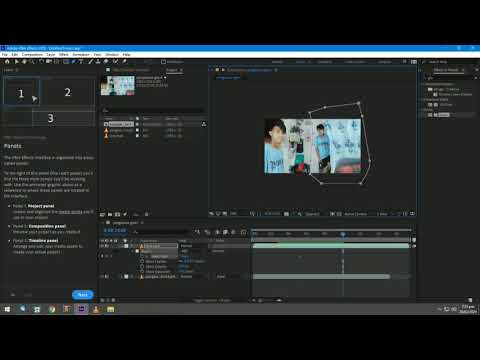This screenshot has height=360, width=480.
Task: Toggle the Snapping checkbox in toolbar
Action: coord(163,62)
